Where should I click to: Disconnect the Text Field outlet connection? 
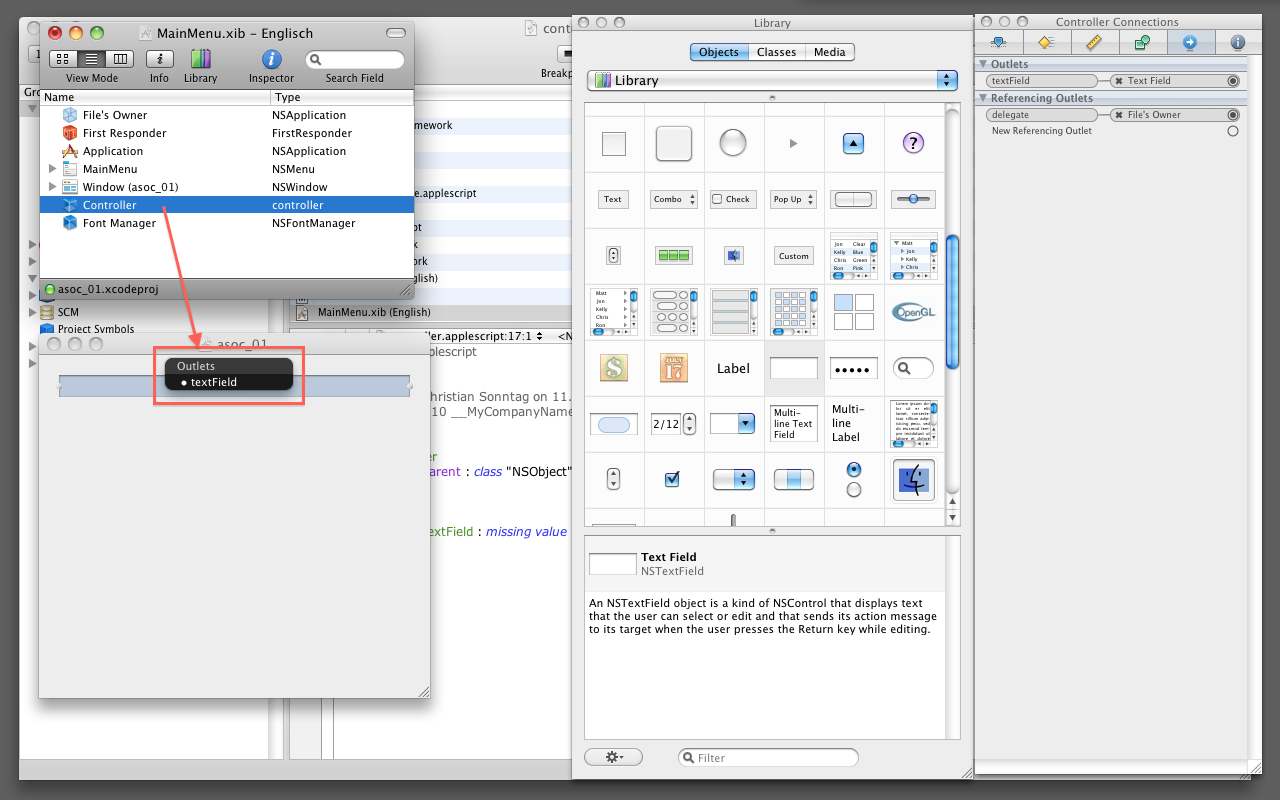(1119, 81)
